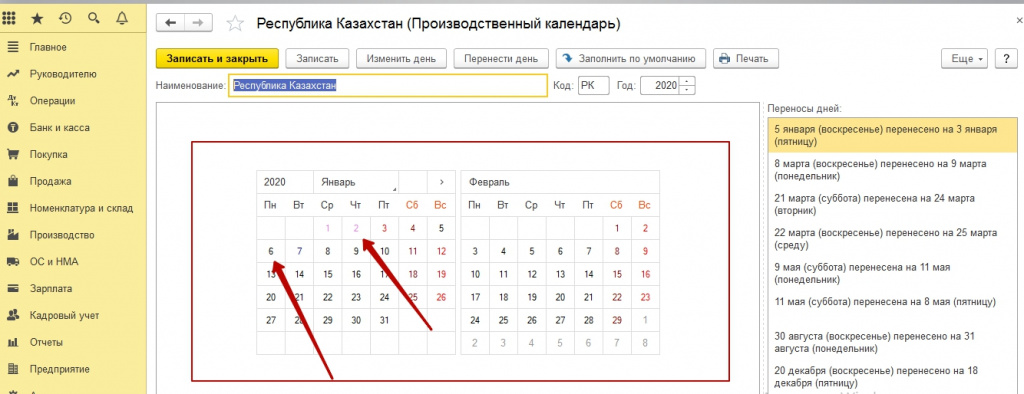Screen dimensions: 1024x394
Task: Click the 2020 year cell in calendar header
Action: (285, 182)
